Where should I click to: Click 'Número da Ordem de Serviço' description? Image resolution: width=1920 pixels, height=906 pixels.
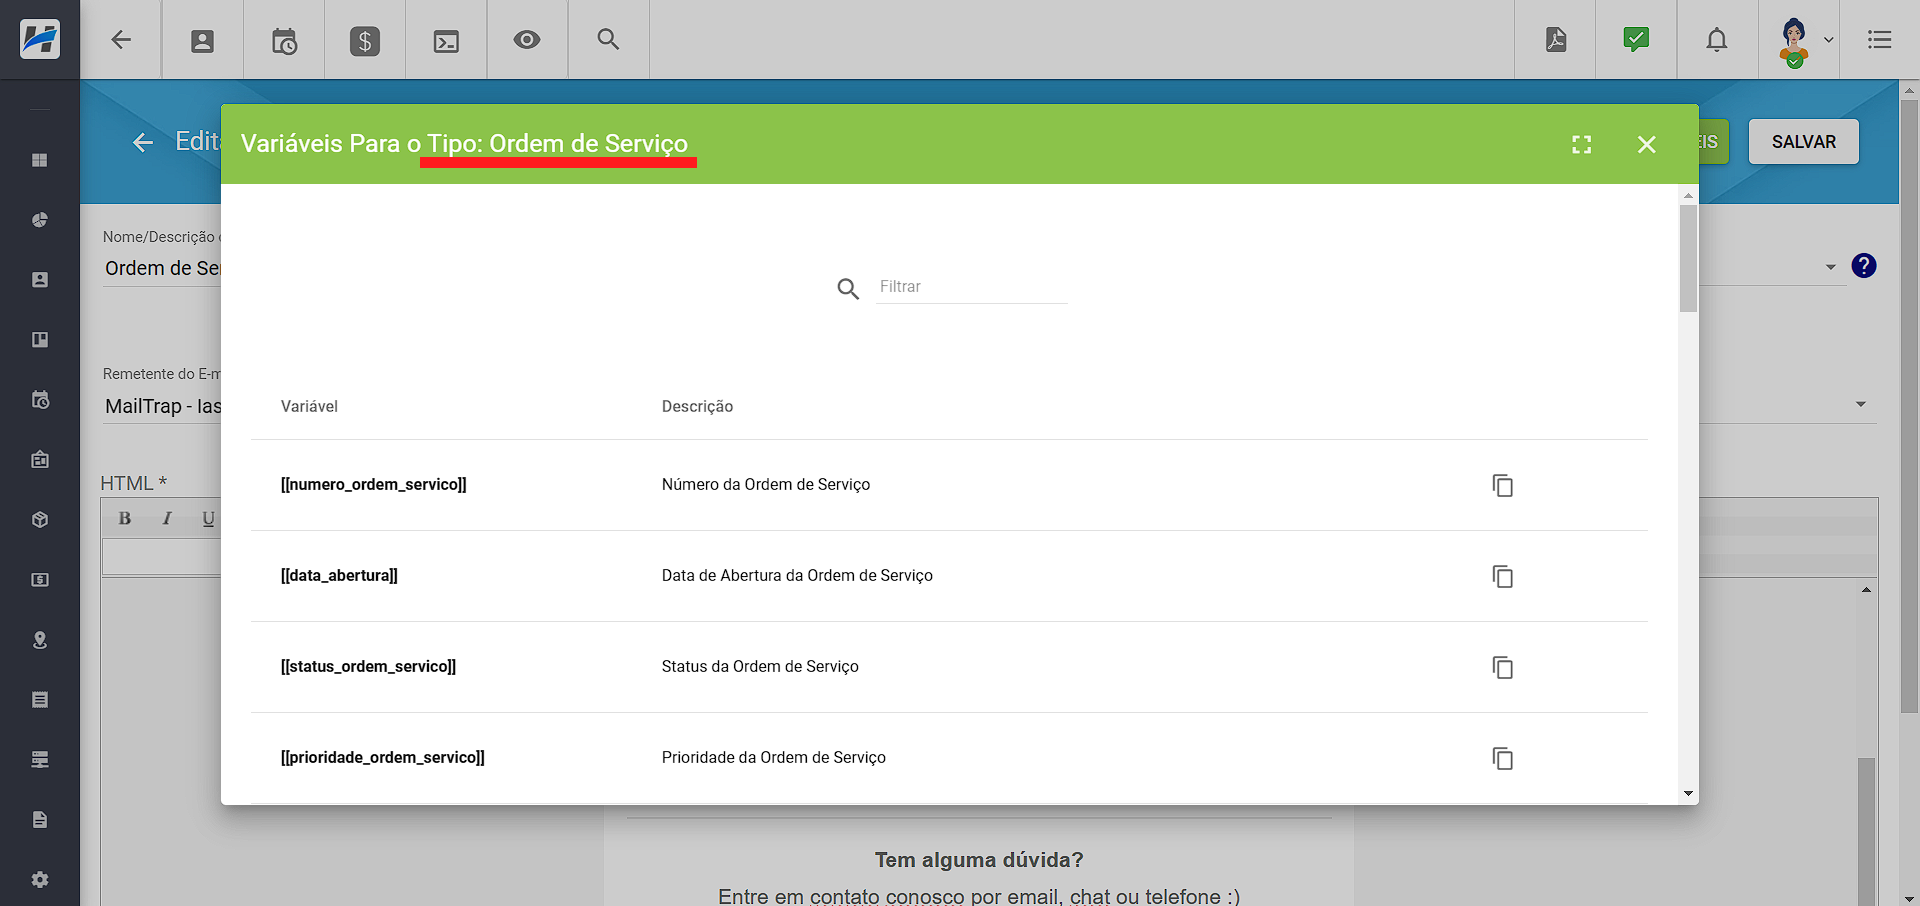point(766,484)
